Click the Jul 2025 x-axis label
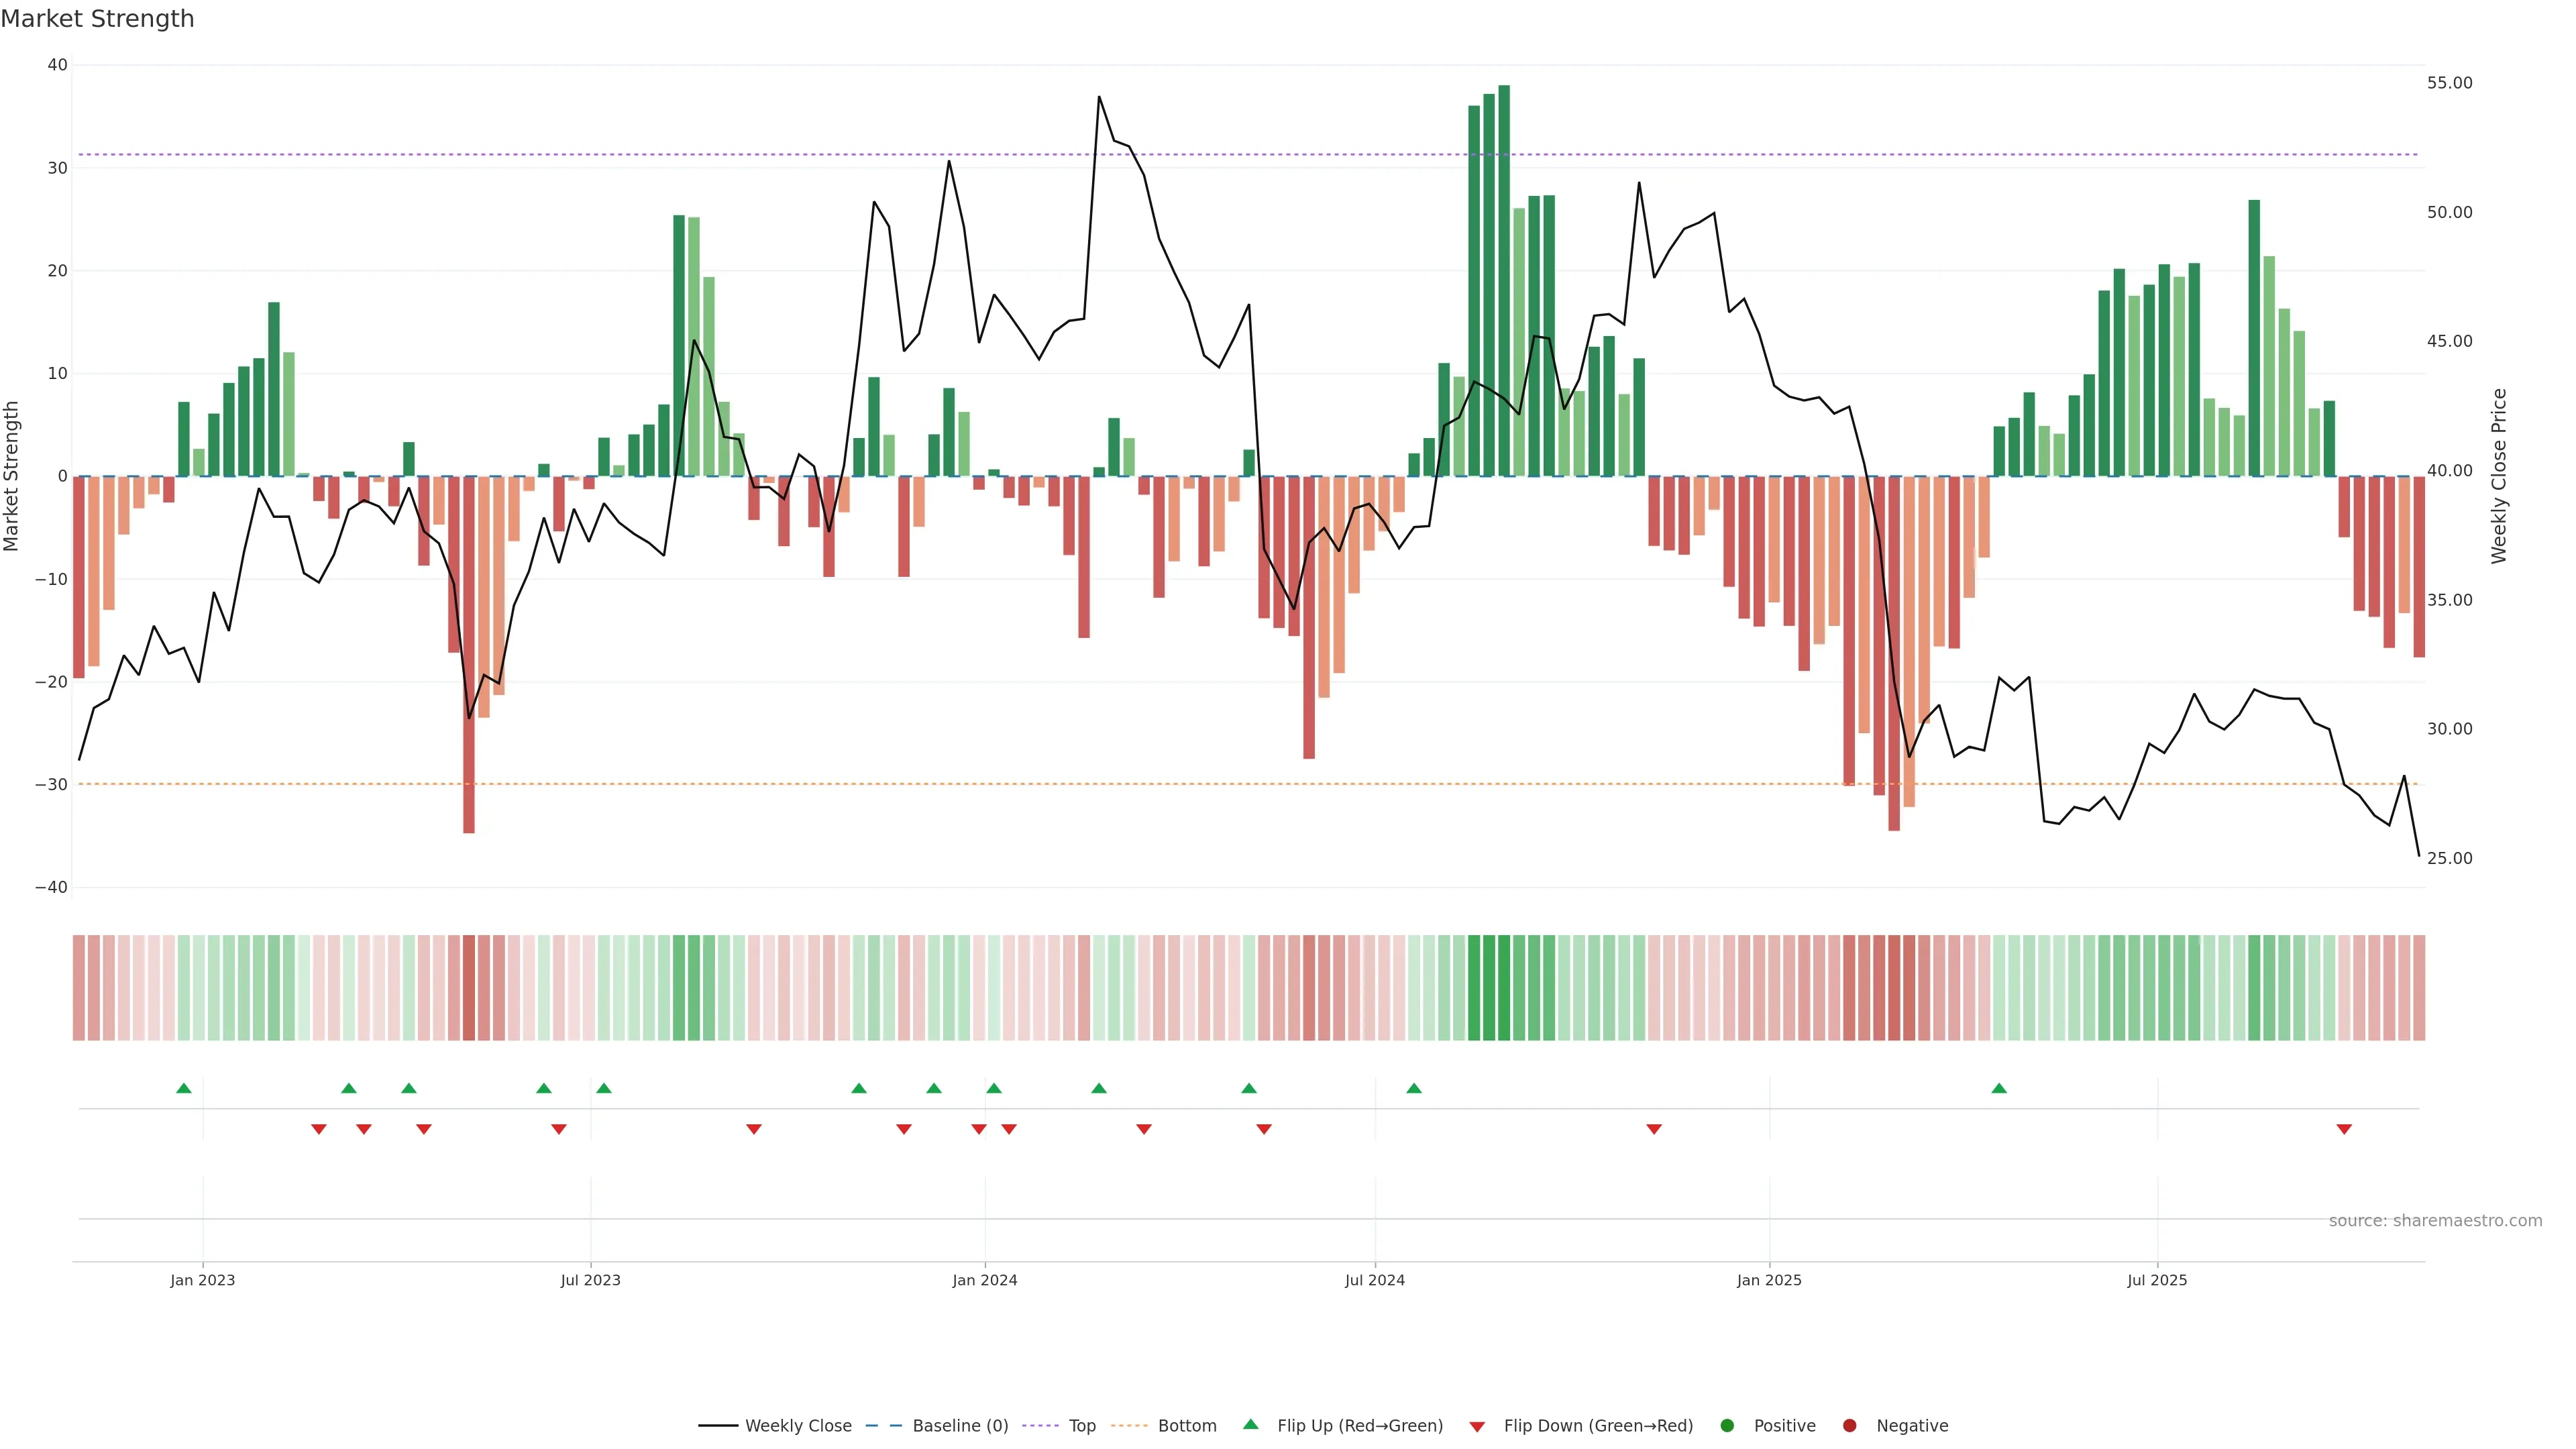 coord(2157,1280)
